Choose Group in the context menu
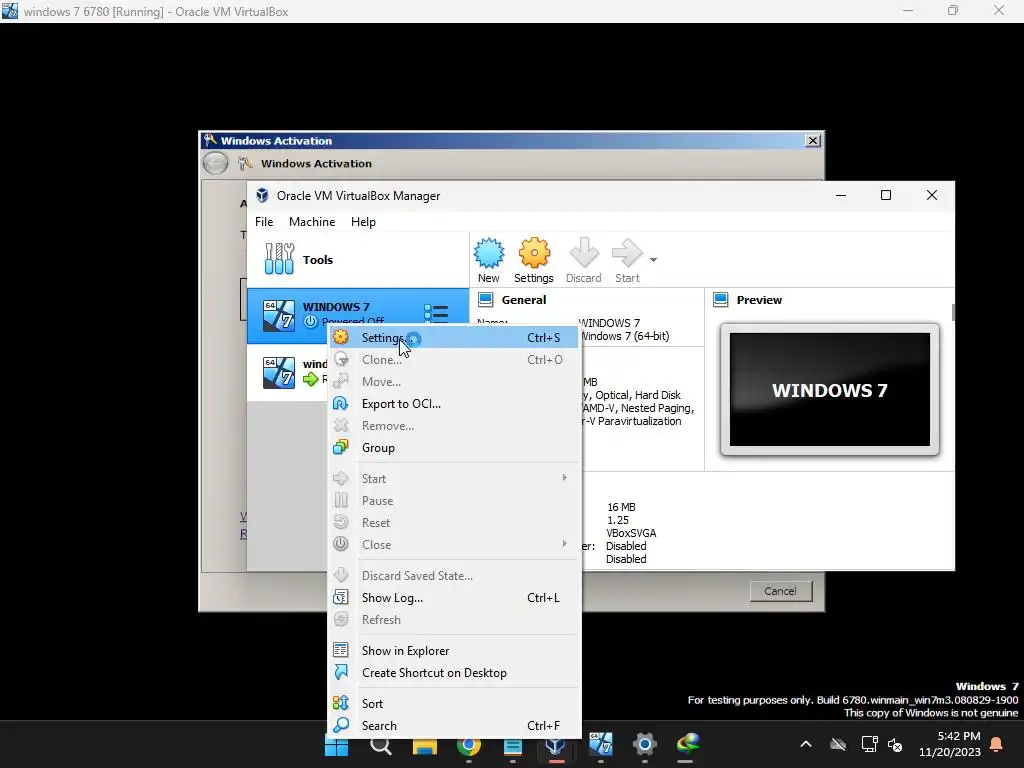Image resolution: width=1024 pixels, height=768 pixels. point(453,448)
